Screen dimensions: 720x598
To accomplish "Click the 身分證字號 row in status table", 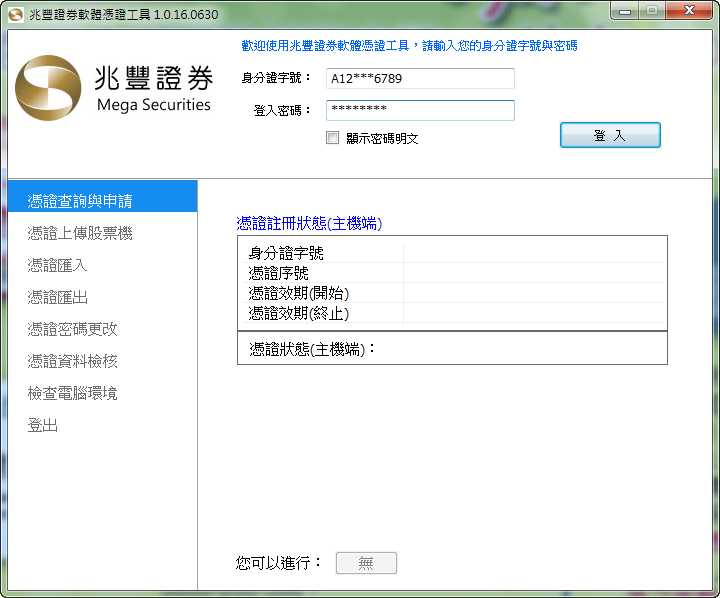I will [452, 253].
